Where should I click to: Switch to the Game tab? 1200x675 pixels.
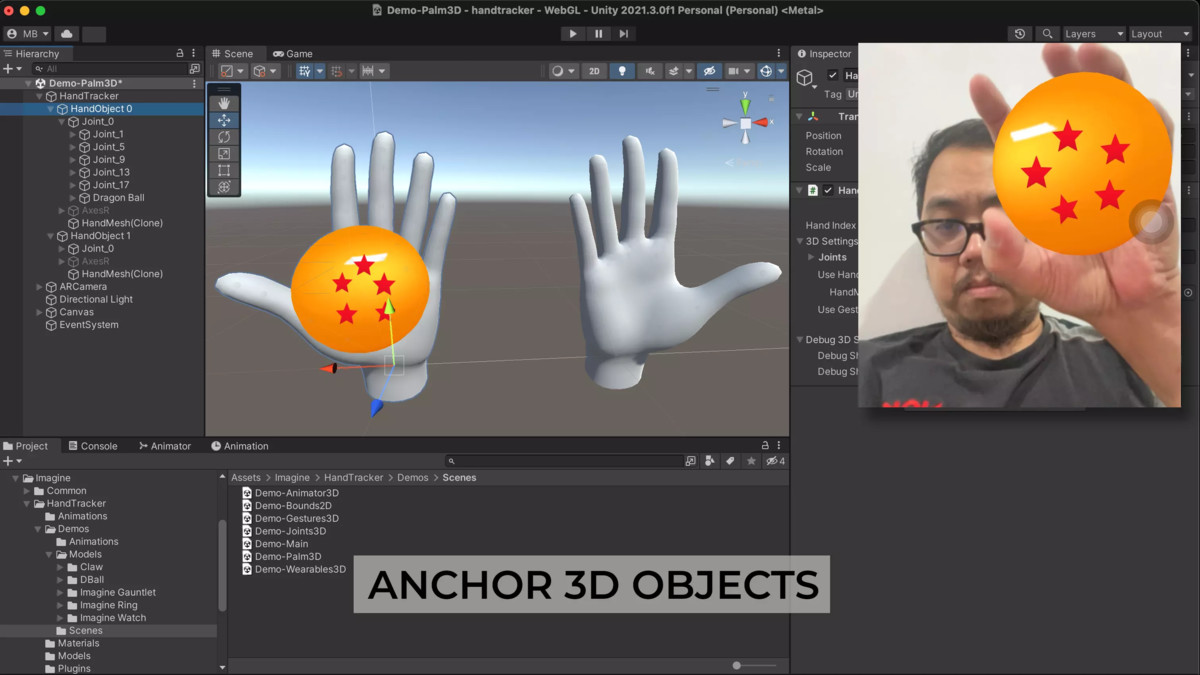(293, 53)
